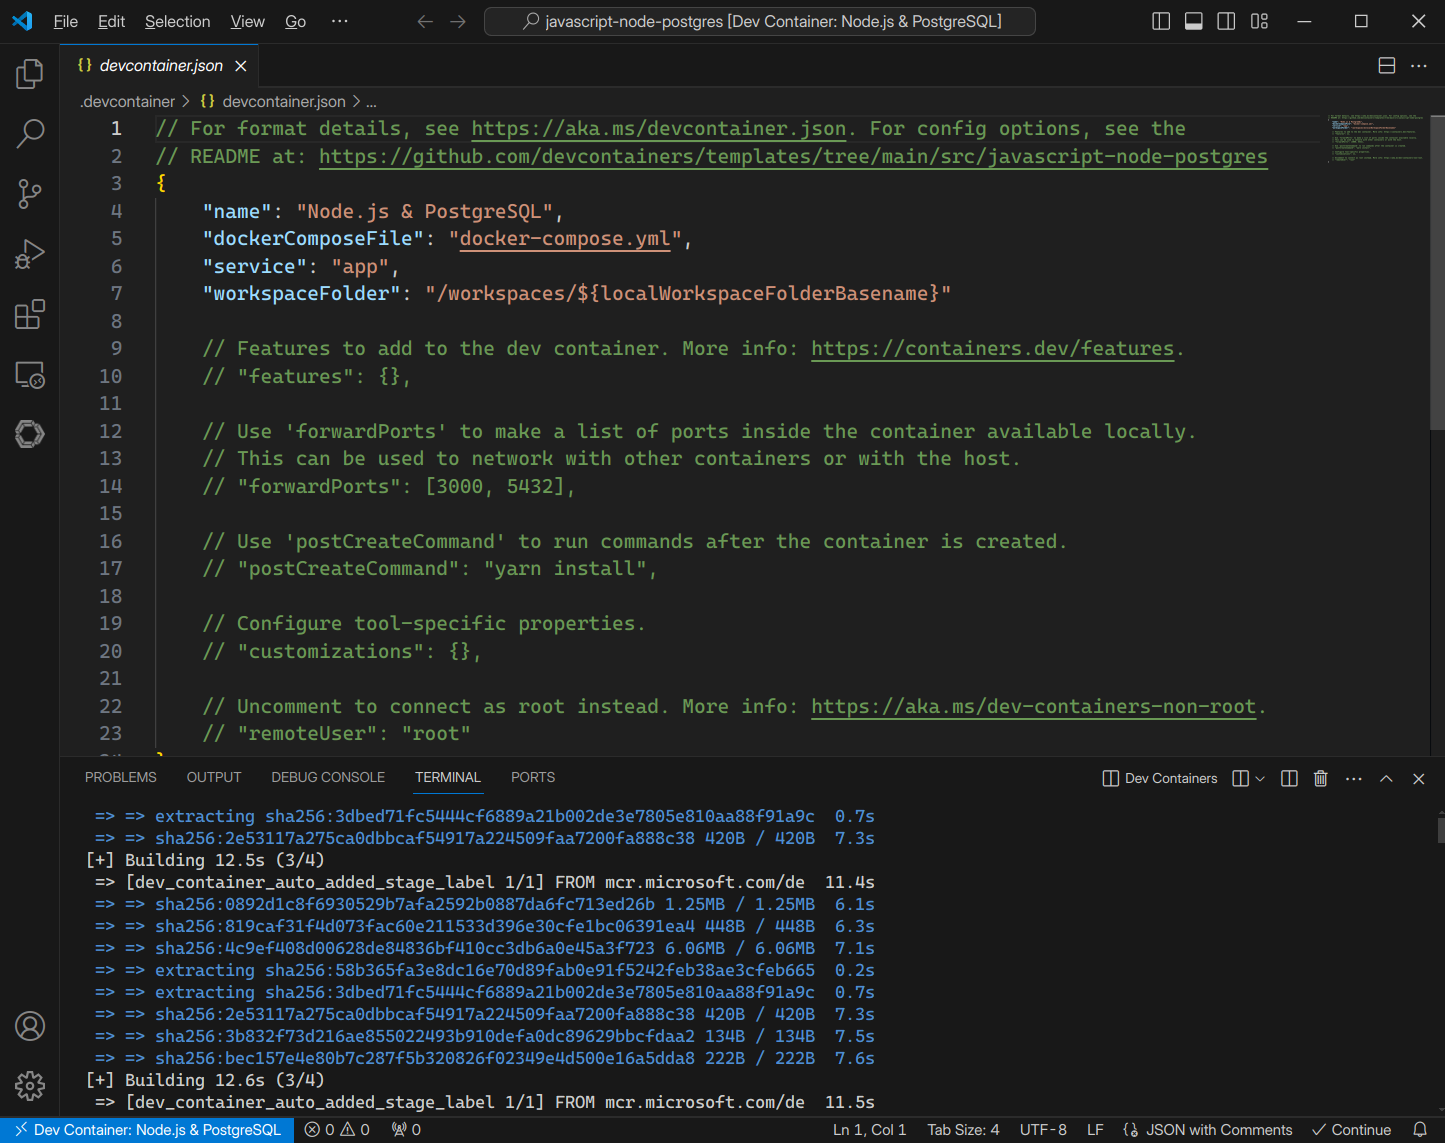Open the menu bar overflow ellipsis

[340, 21]
